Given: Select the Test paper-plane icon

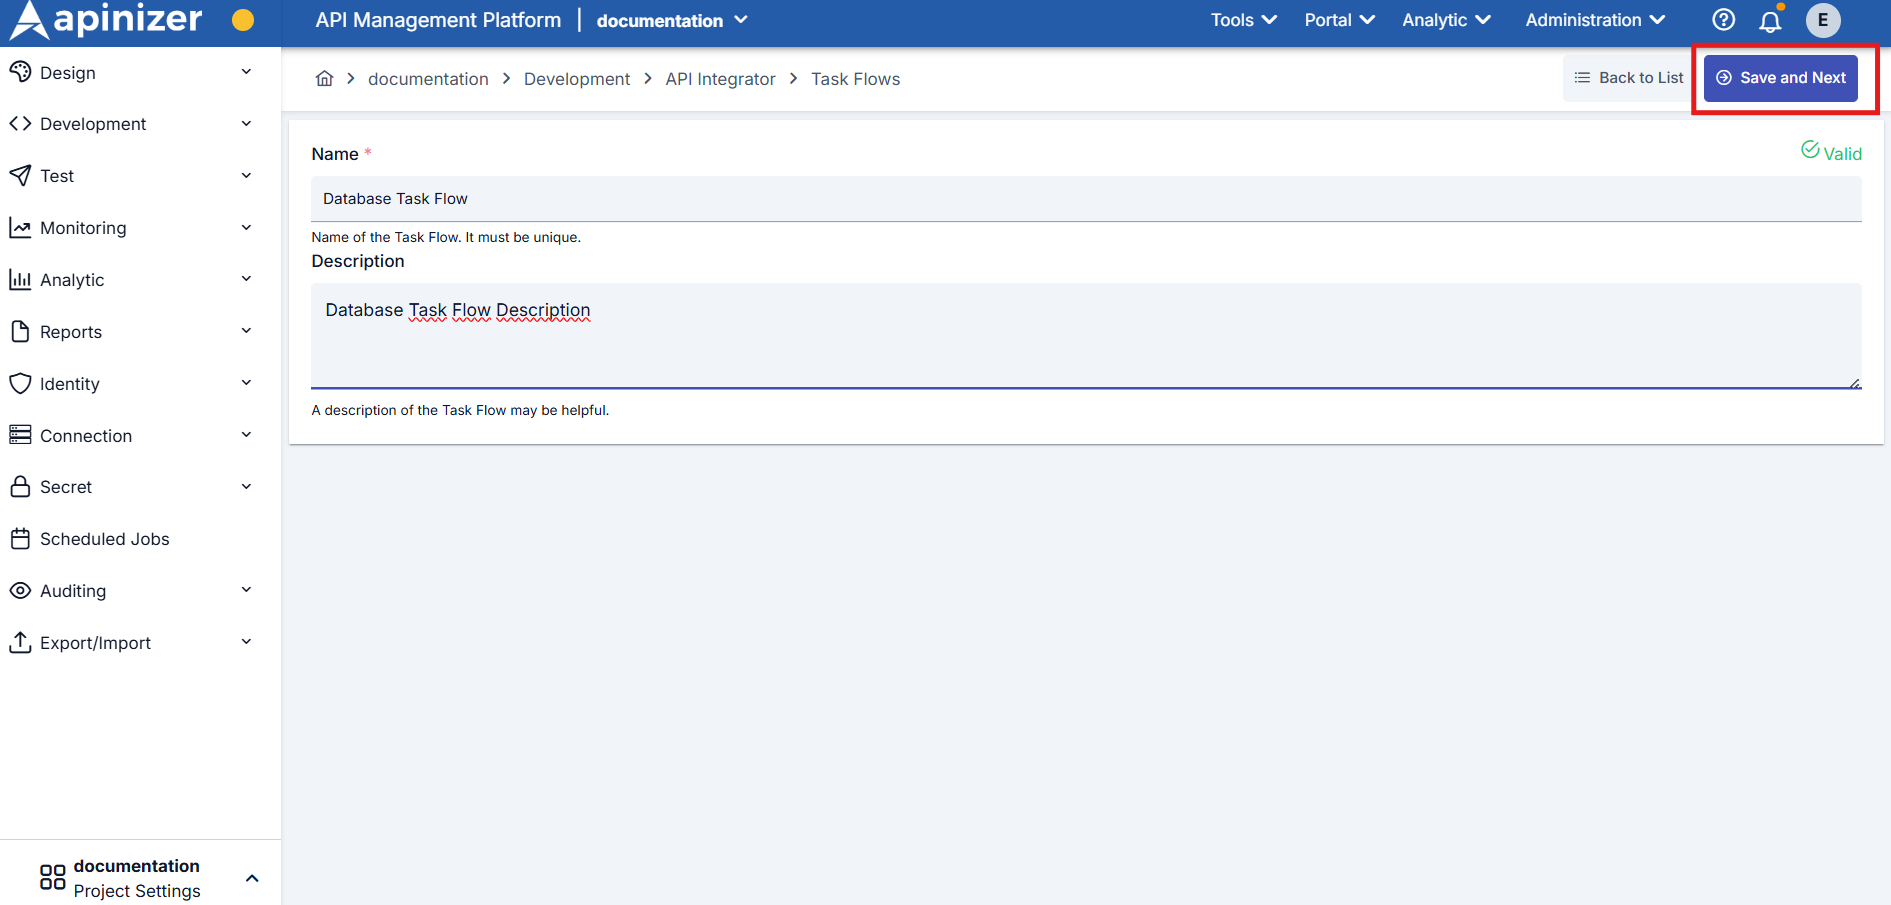Looking at the screenshot, I should click(x=21, y=175).
